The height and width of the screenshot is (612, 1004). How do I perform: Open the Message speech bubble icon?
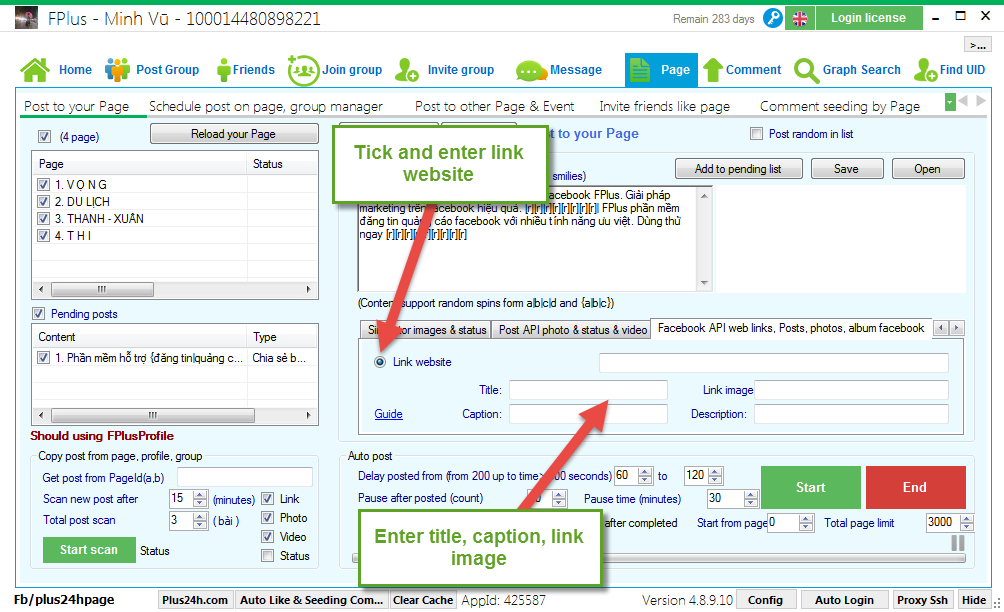(531, 70)
